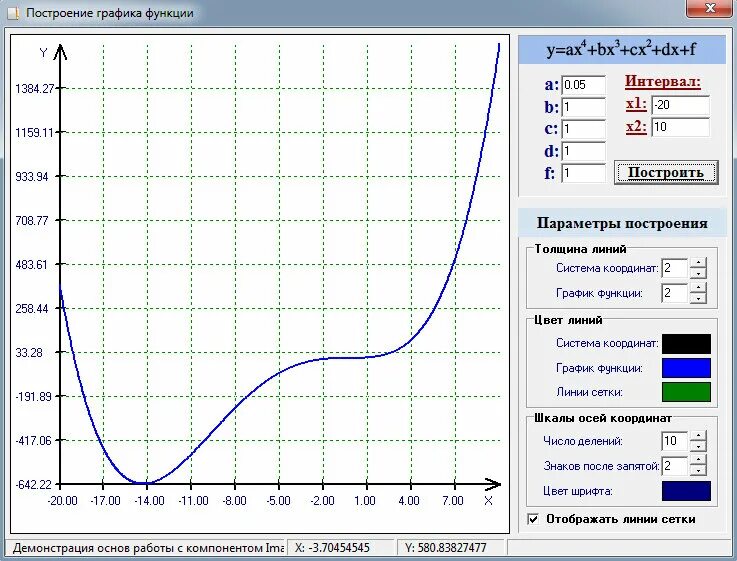
Task: Click the X axis value -2.00
Action: pos(322,501)
